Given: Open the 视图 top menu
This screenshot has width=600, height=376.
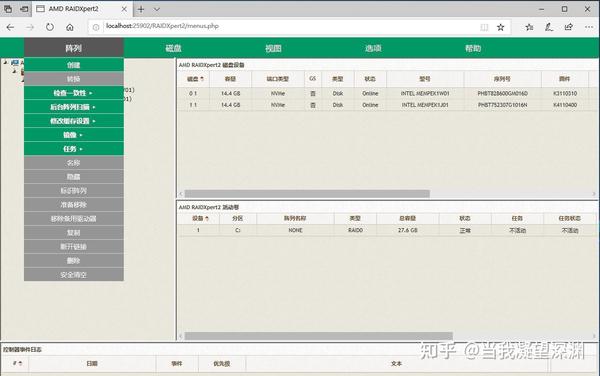Looking at the screenshot, I should point(273,48).
